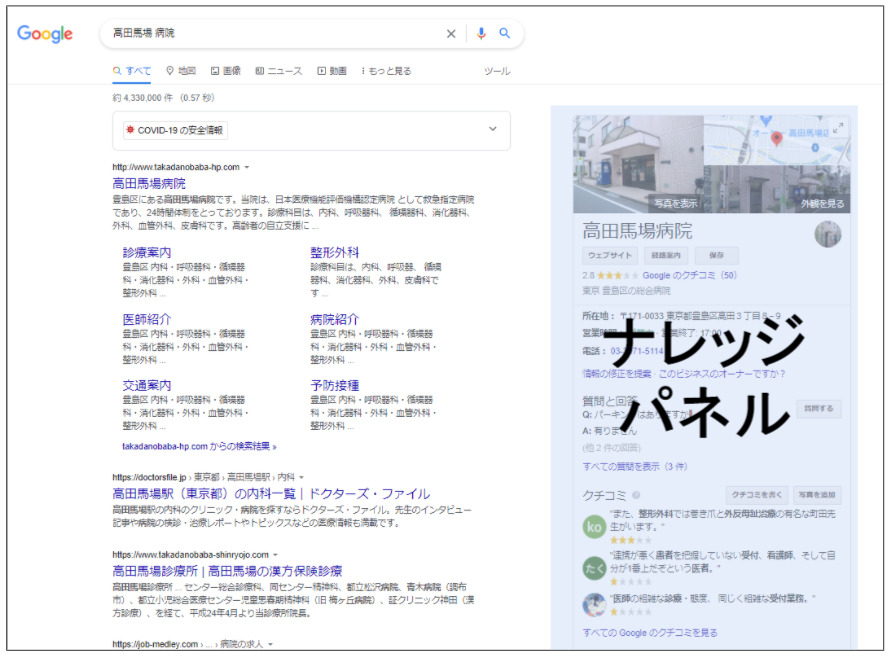Click the review text starting '連携が悪く患者を把握'
888x657 pixels.
[722, 561]
